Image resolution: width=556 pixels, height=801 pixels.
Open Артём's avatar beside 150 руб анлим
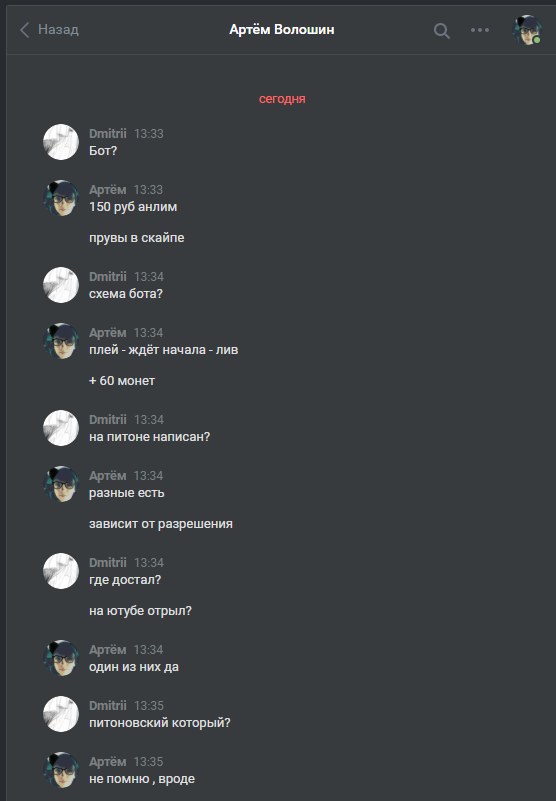[61, 198]
